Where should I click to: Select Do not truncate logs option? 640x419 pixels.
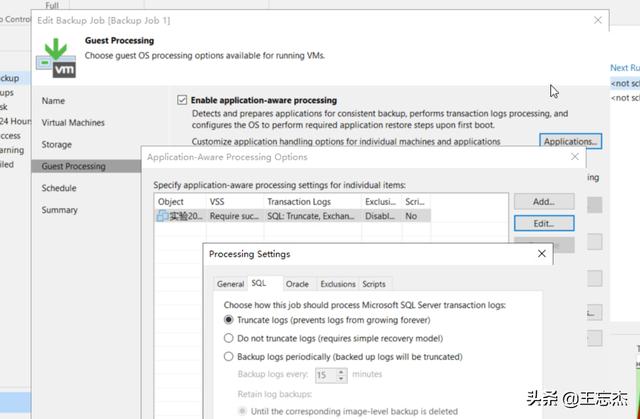(x=229, y=338)
